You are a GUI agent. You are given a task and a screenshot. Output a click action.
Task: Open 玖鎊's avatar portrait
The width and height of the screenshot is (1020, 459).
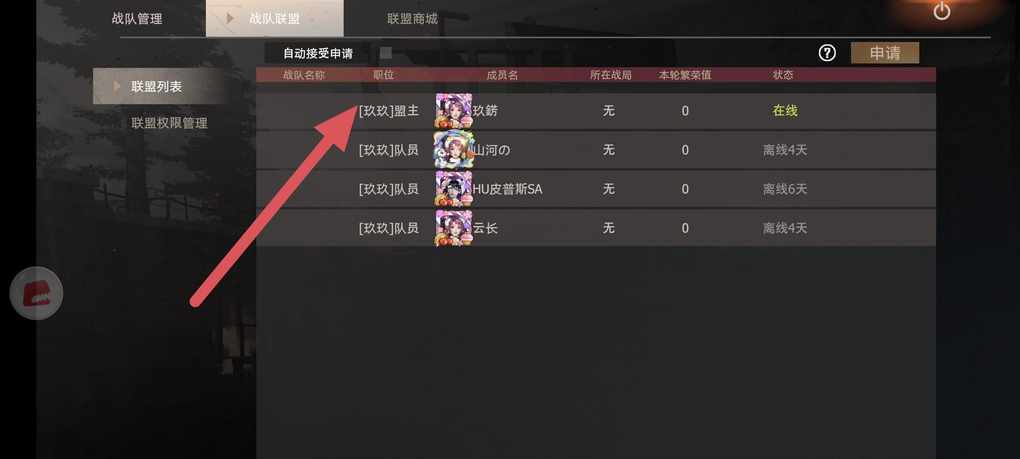coord(454,111)
